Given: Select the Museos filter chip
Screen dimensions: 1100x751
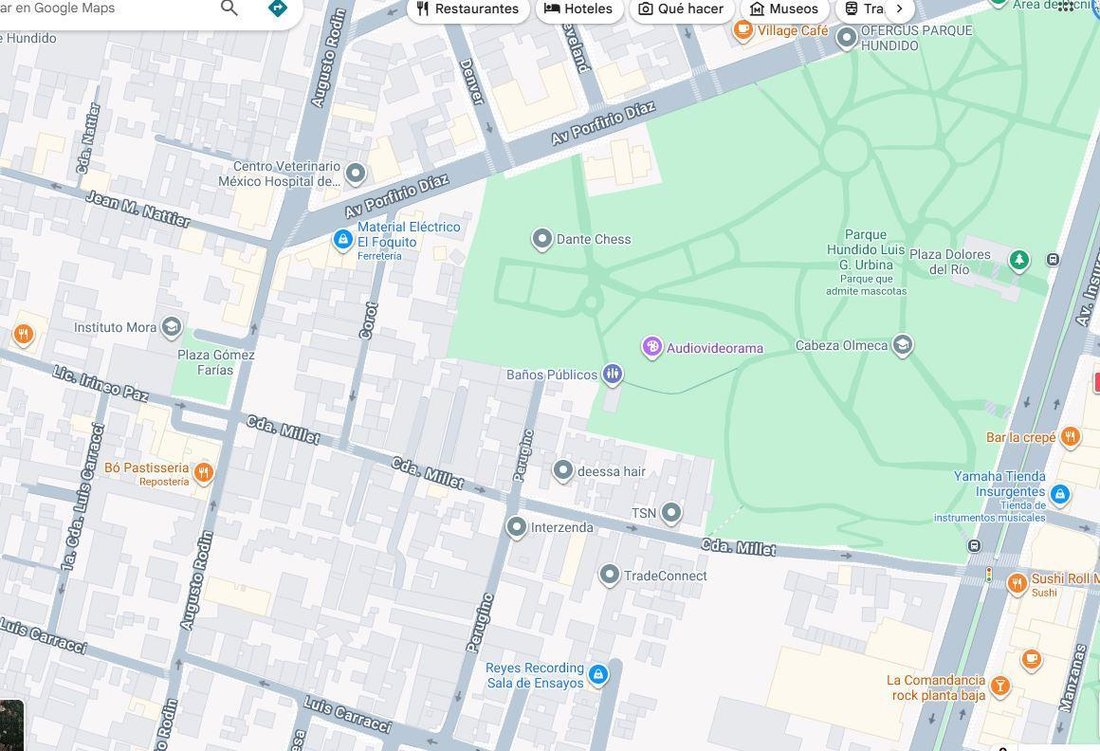Looking at the screenshot, I should coord(784,9).
